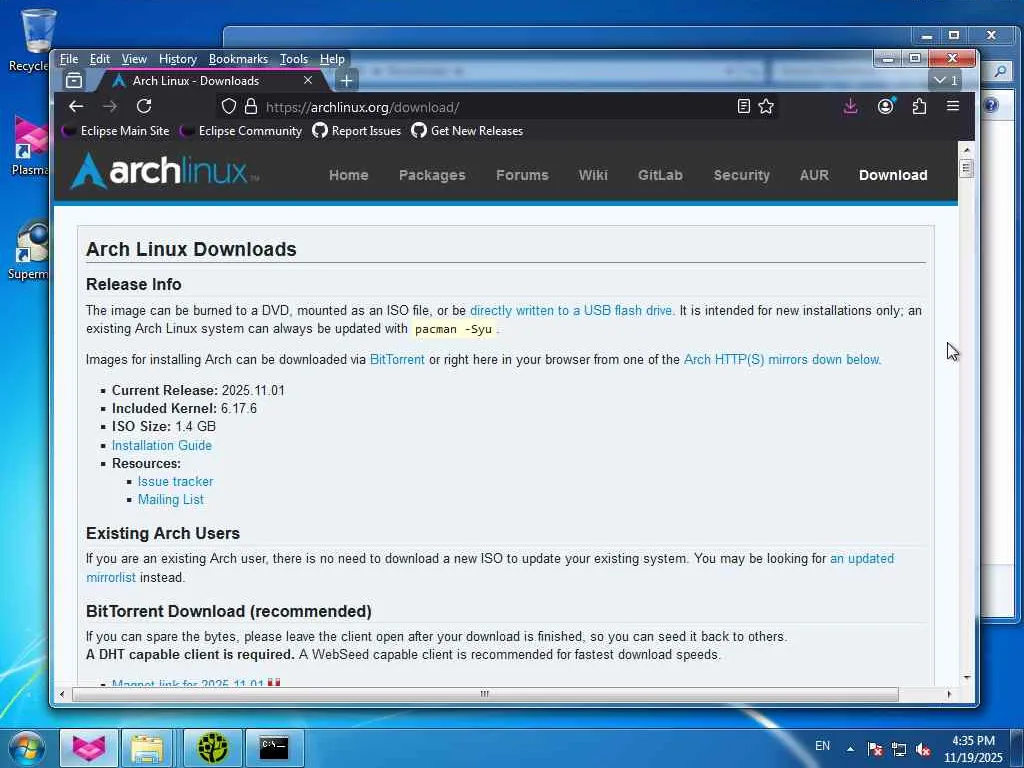Open the clock showing 4:35 PM
Viewport: 1024px width, 768px height.
click(973, 749)
